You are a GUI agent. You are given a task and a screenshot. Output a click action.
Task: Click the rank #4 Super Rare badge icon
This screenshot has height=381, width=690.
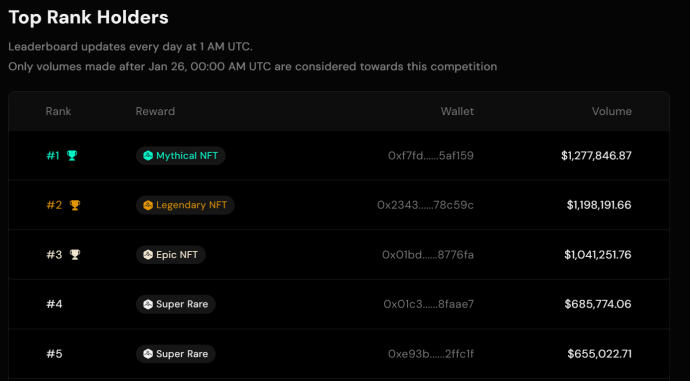point(148,304)
